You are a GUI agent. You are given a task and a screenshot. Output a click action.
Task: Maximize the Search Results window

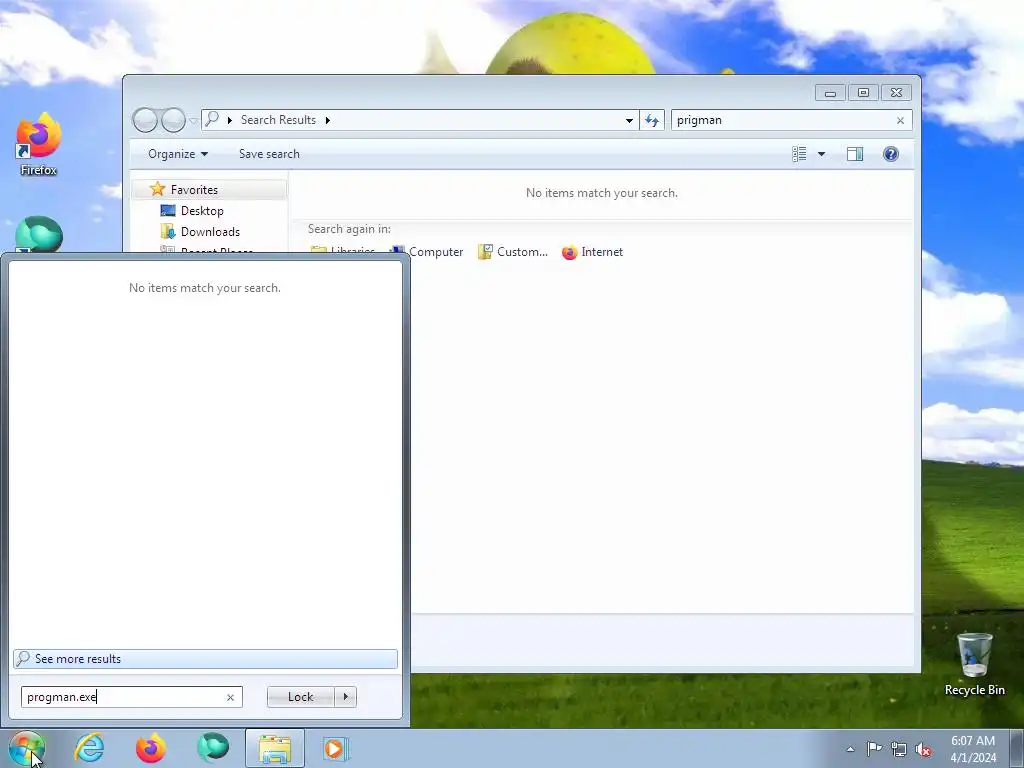click(x=863, y=93)
